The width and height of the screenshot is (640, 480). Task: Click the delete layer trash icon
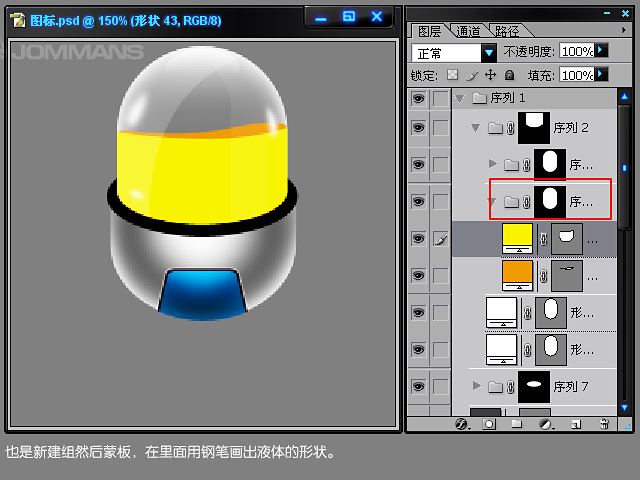603,424
